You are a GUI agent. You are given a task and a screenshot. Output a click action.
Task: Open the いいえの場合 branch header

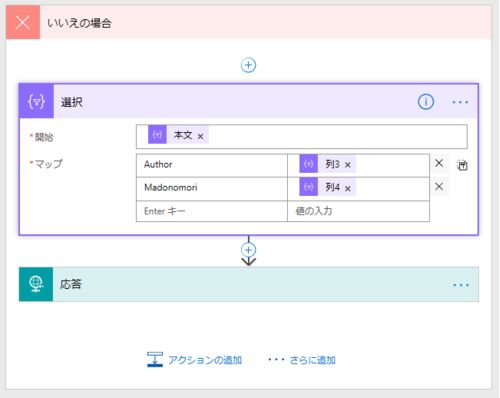click(x=248, y=22)
